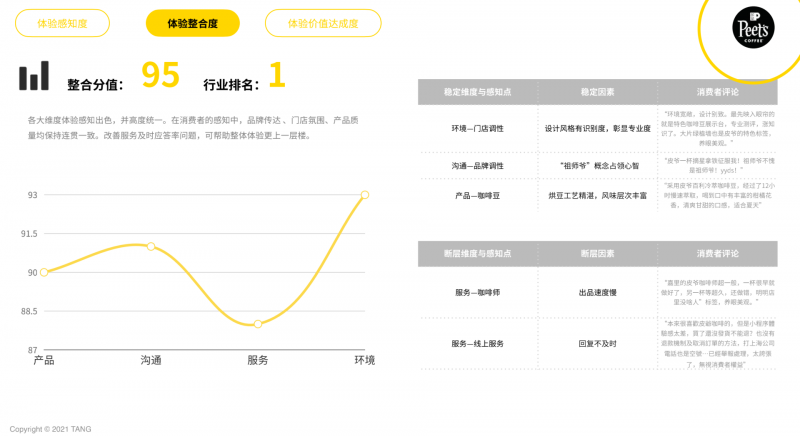Click the 断层因素 column header
This screenshot has height=436, width=800.
[597, 254]
